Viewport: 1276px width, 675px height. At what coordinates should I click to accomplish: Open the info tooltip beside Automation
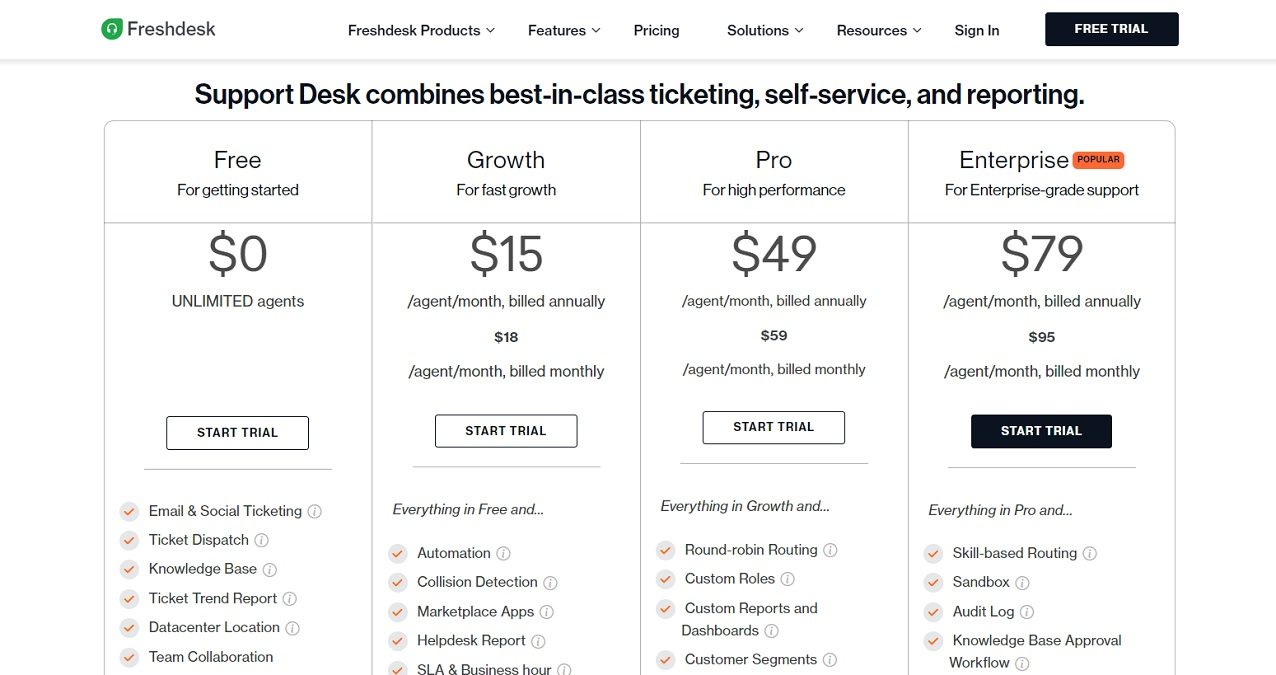pyautogui.click(x=503, y=553)
